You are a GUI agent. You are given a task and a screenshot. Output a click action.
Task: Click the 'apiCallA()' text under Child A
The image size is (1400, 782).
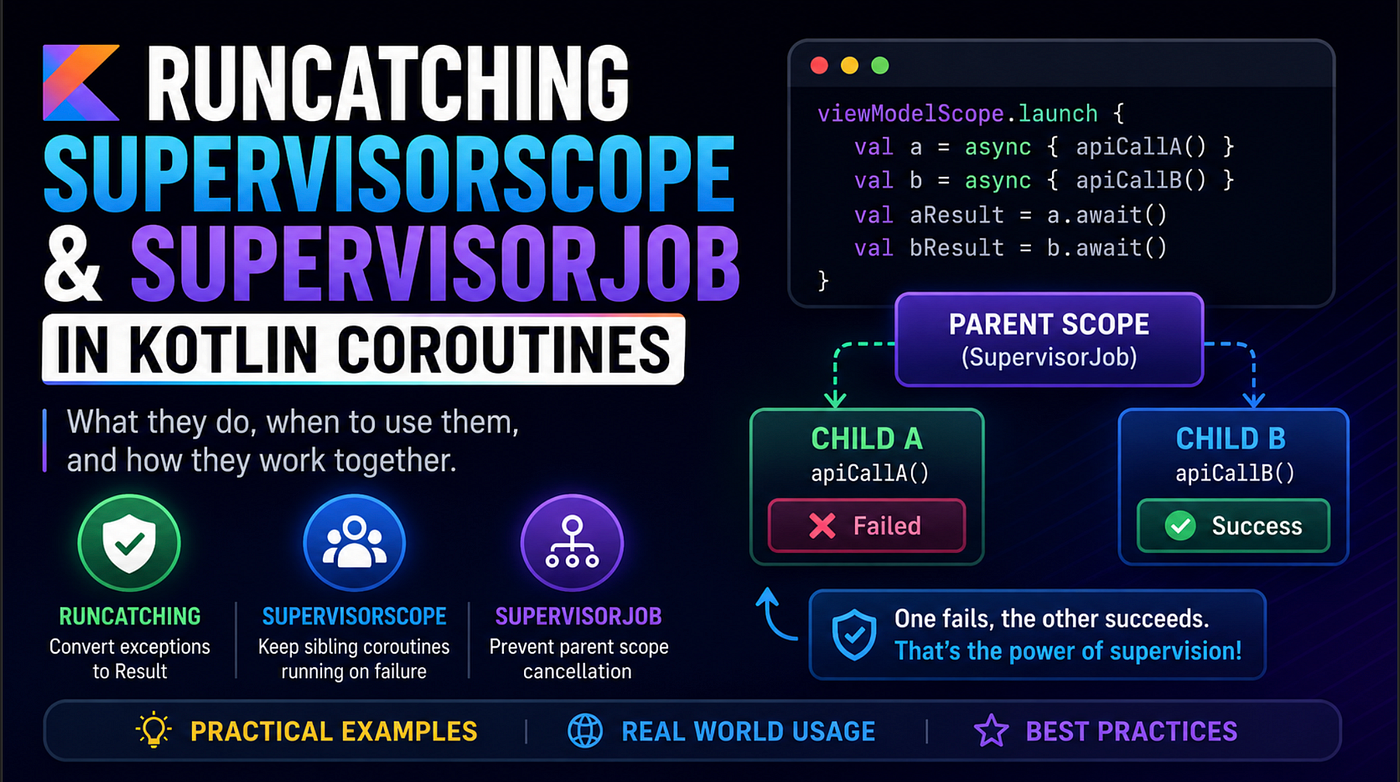click(869, 472)
